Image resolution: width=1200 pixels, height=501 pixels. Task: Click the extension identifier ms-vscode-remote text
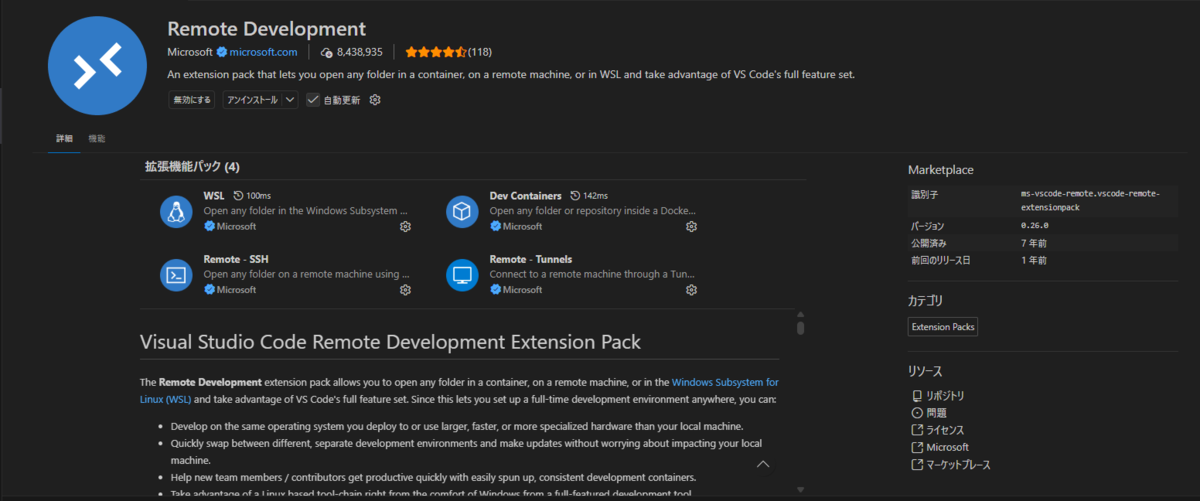point(1090,200)
